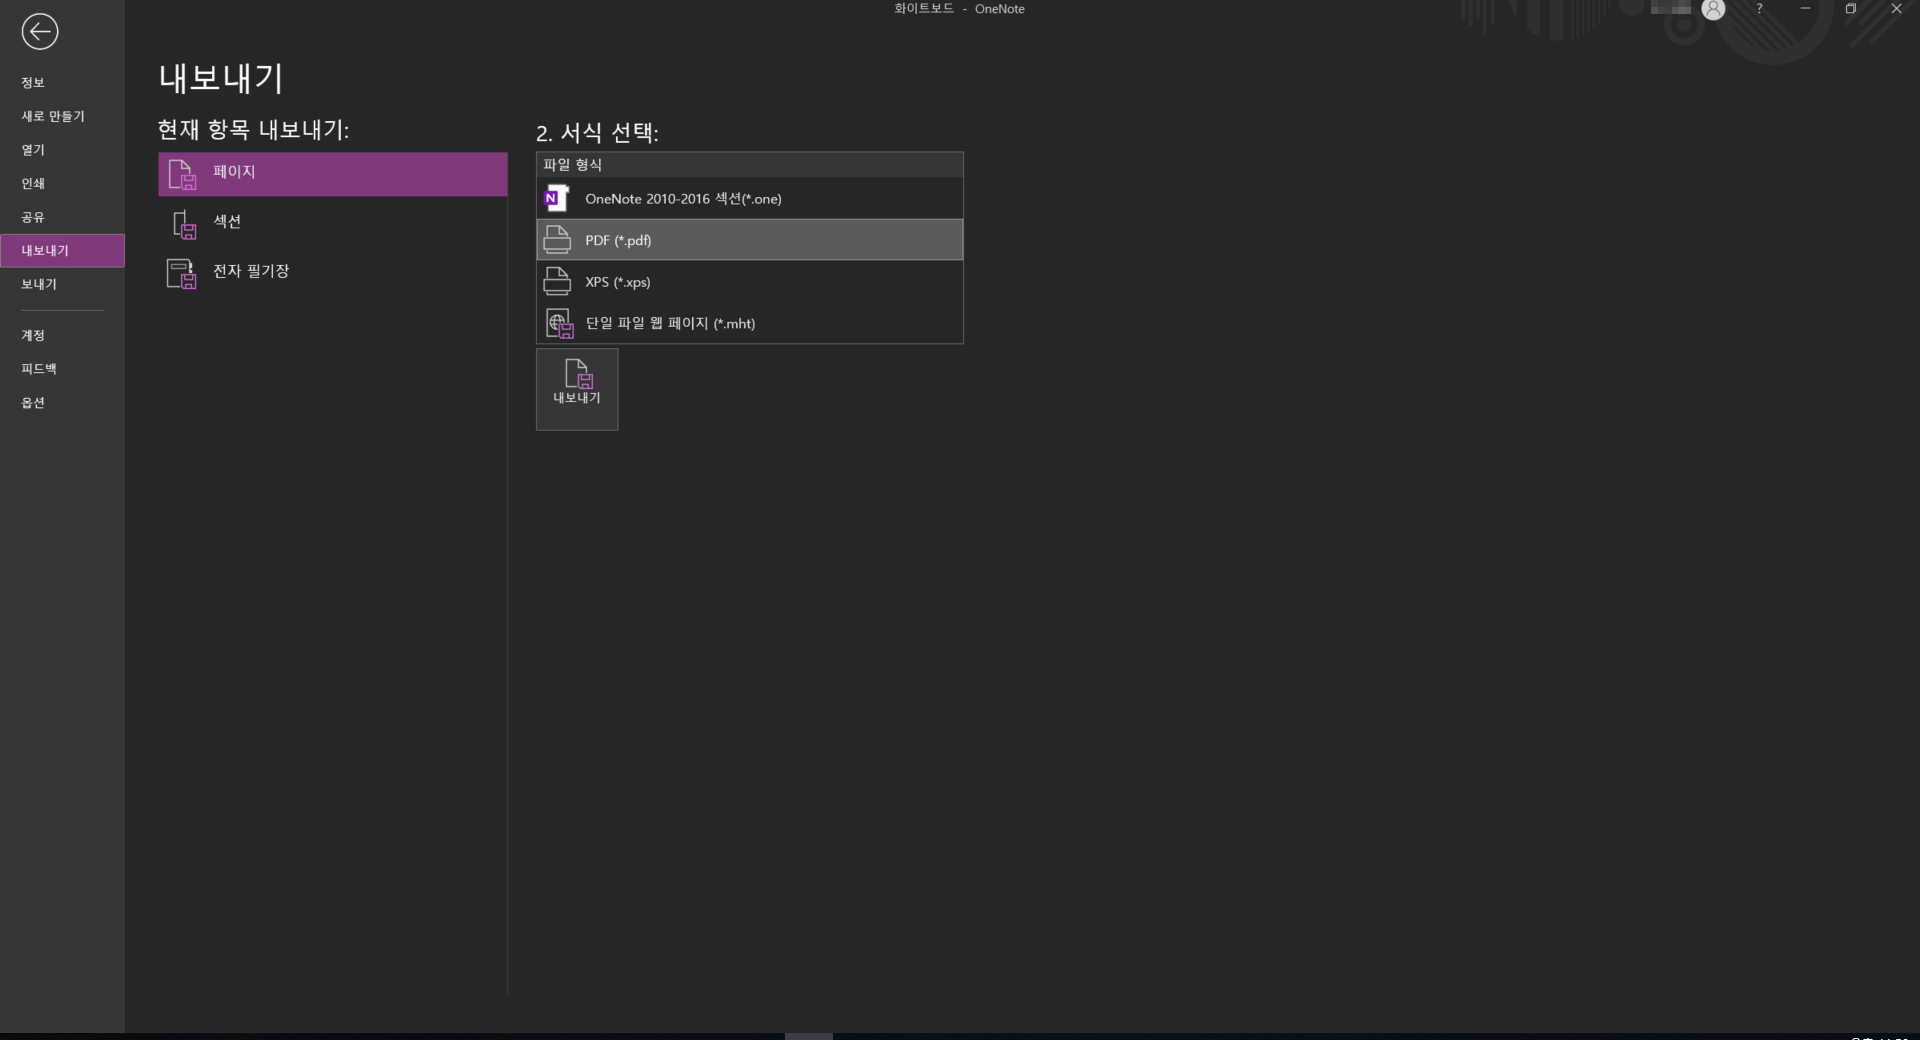Open the 새로 만들기 menu item
The width and height of the screenshot is (1920, 1040).
click(x=62, y=116)
